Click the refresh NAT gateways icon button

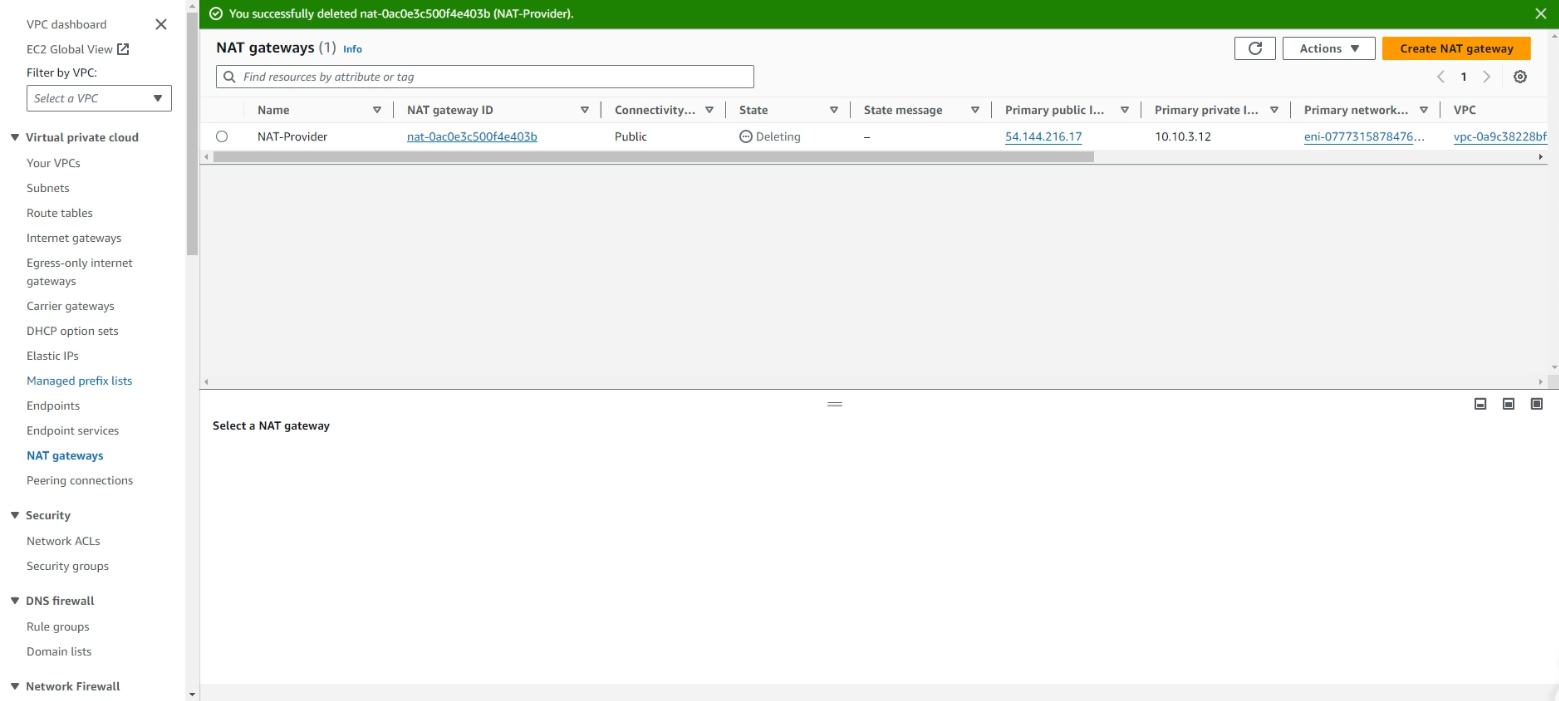coord(1255,48)
